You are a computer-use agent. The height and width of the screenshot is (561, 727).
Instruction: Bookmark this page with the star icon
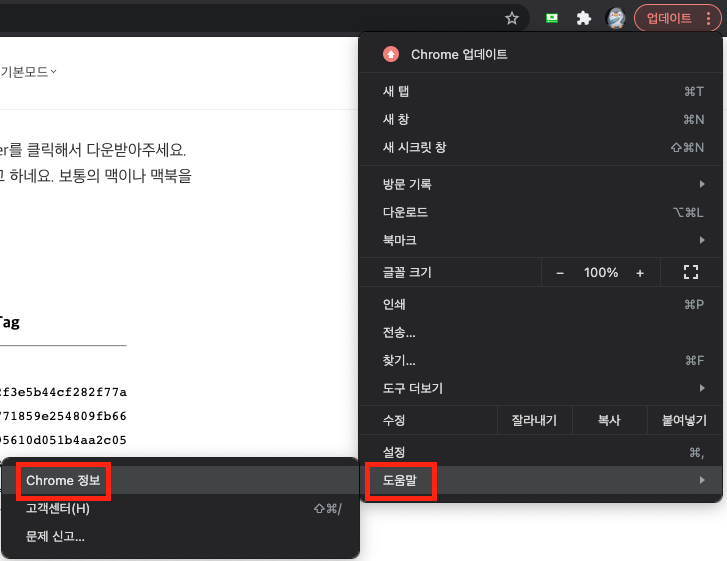coord(511,19)
